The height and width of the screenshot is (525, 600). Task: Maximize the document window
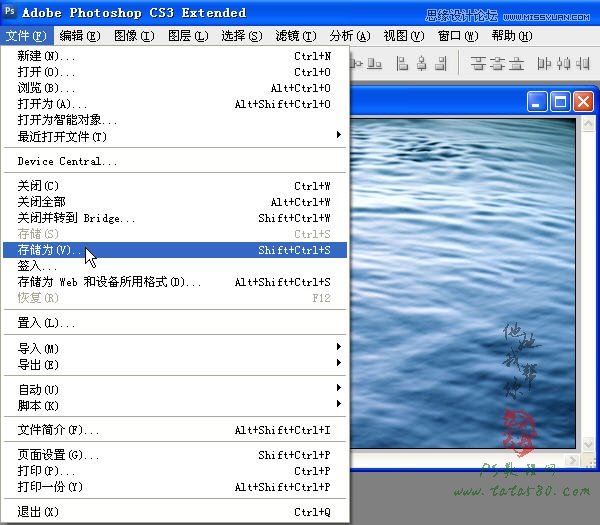pos(561,102)
